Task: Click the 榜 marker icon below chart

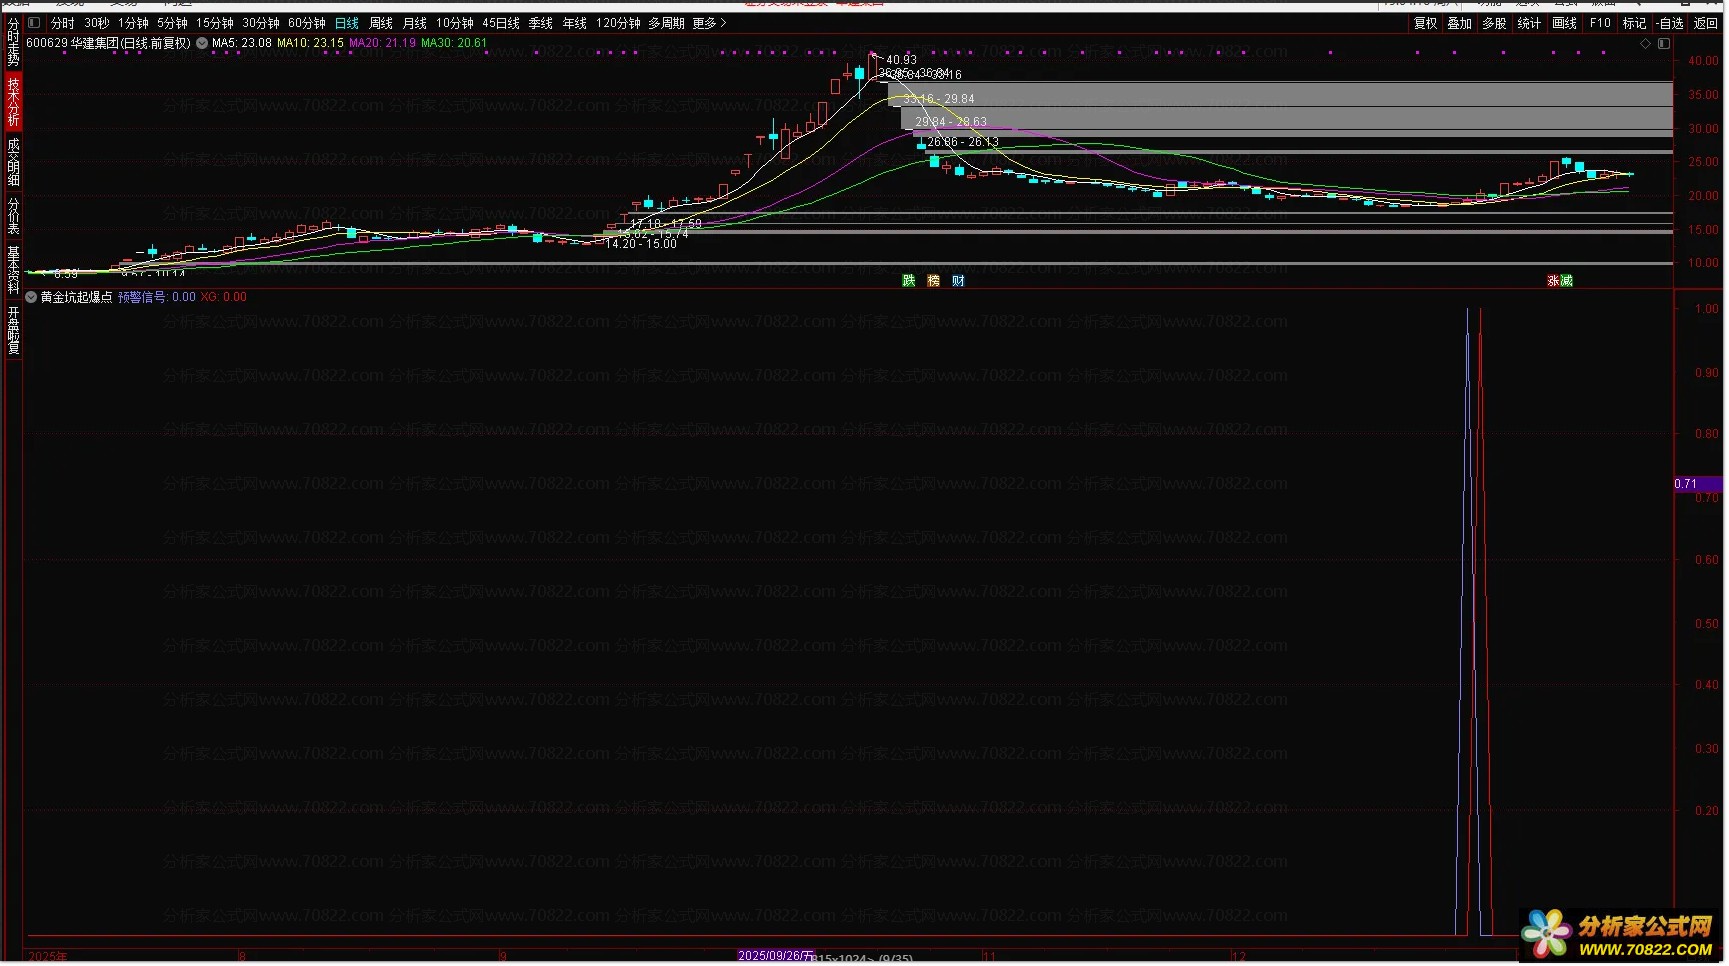Action: coord(934,281)
